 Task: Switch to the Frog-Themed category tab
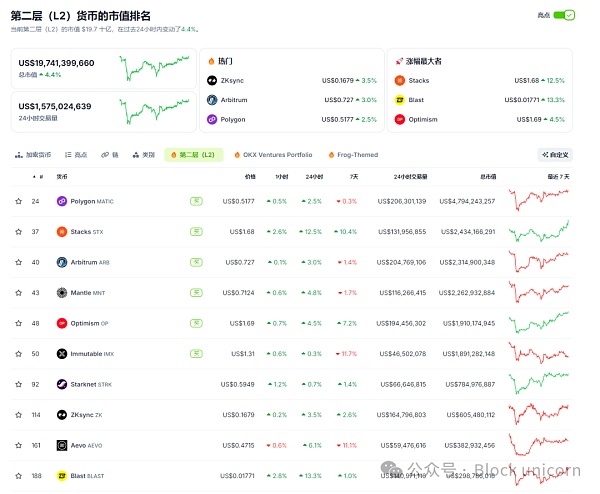pyautogui.click(x=355, y=155)
